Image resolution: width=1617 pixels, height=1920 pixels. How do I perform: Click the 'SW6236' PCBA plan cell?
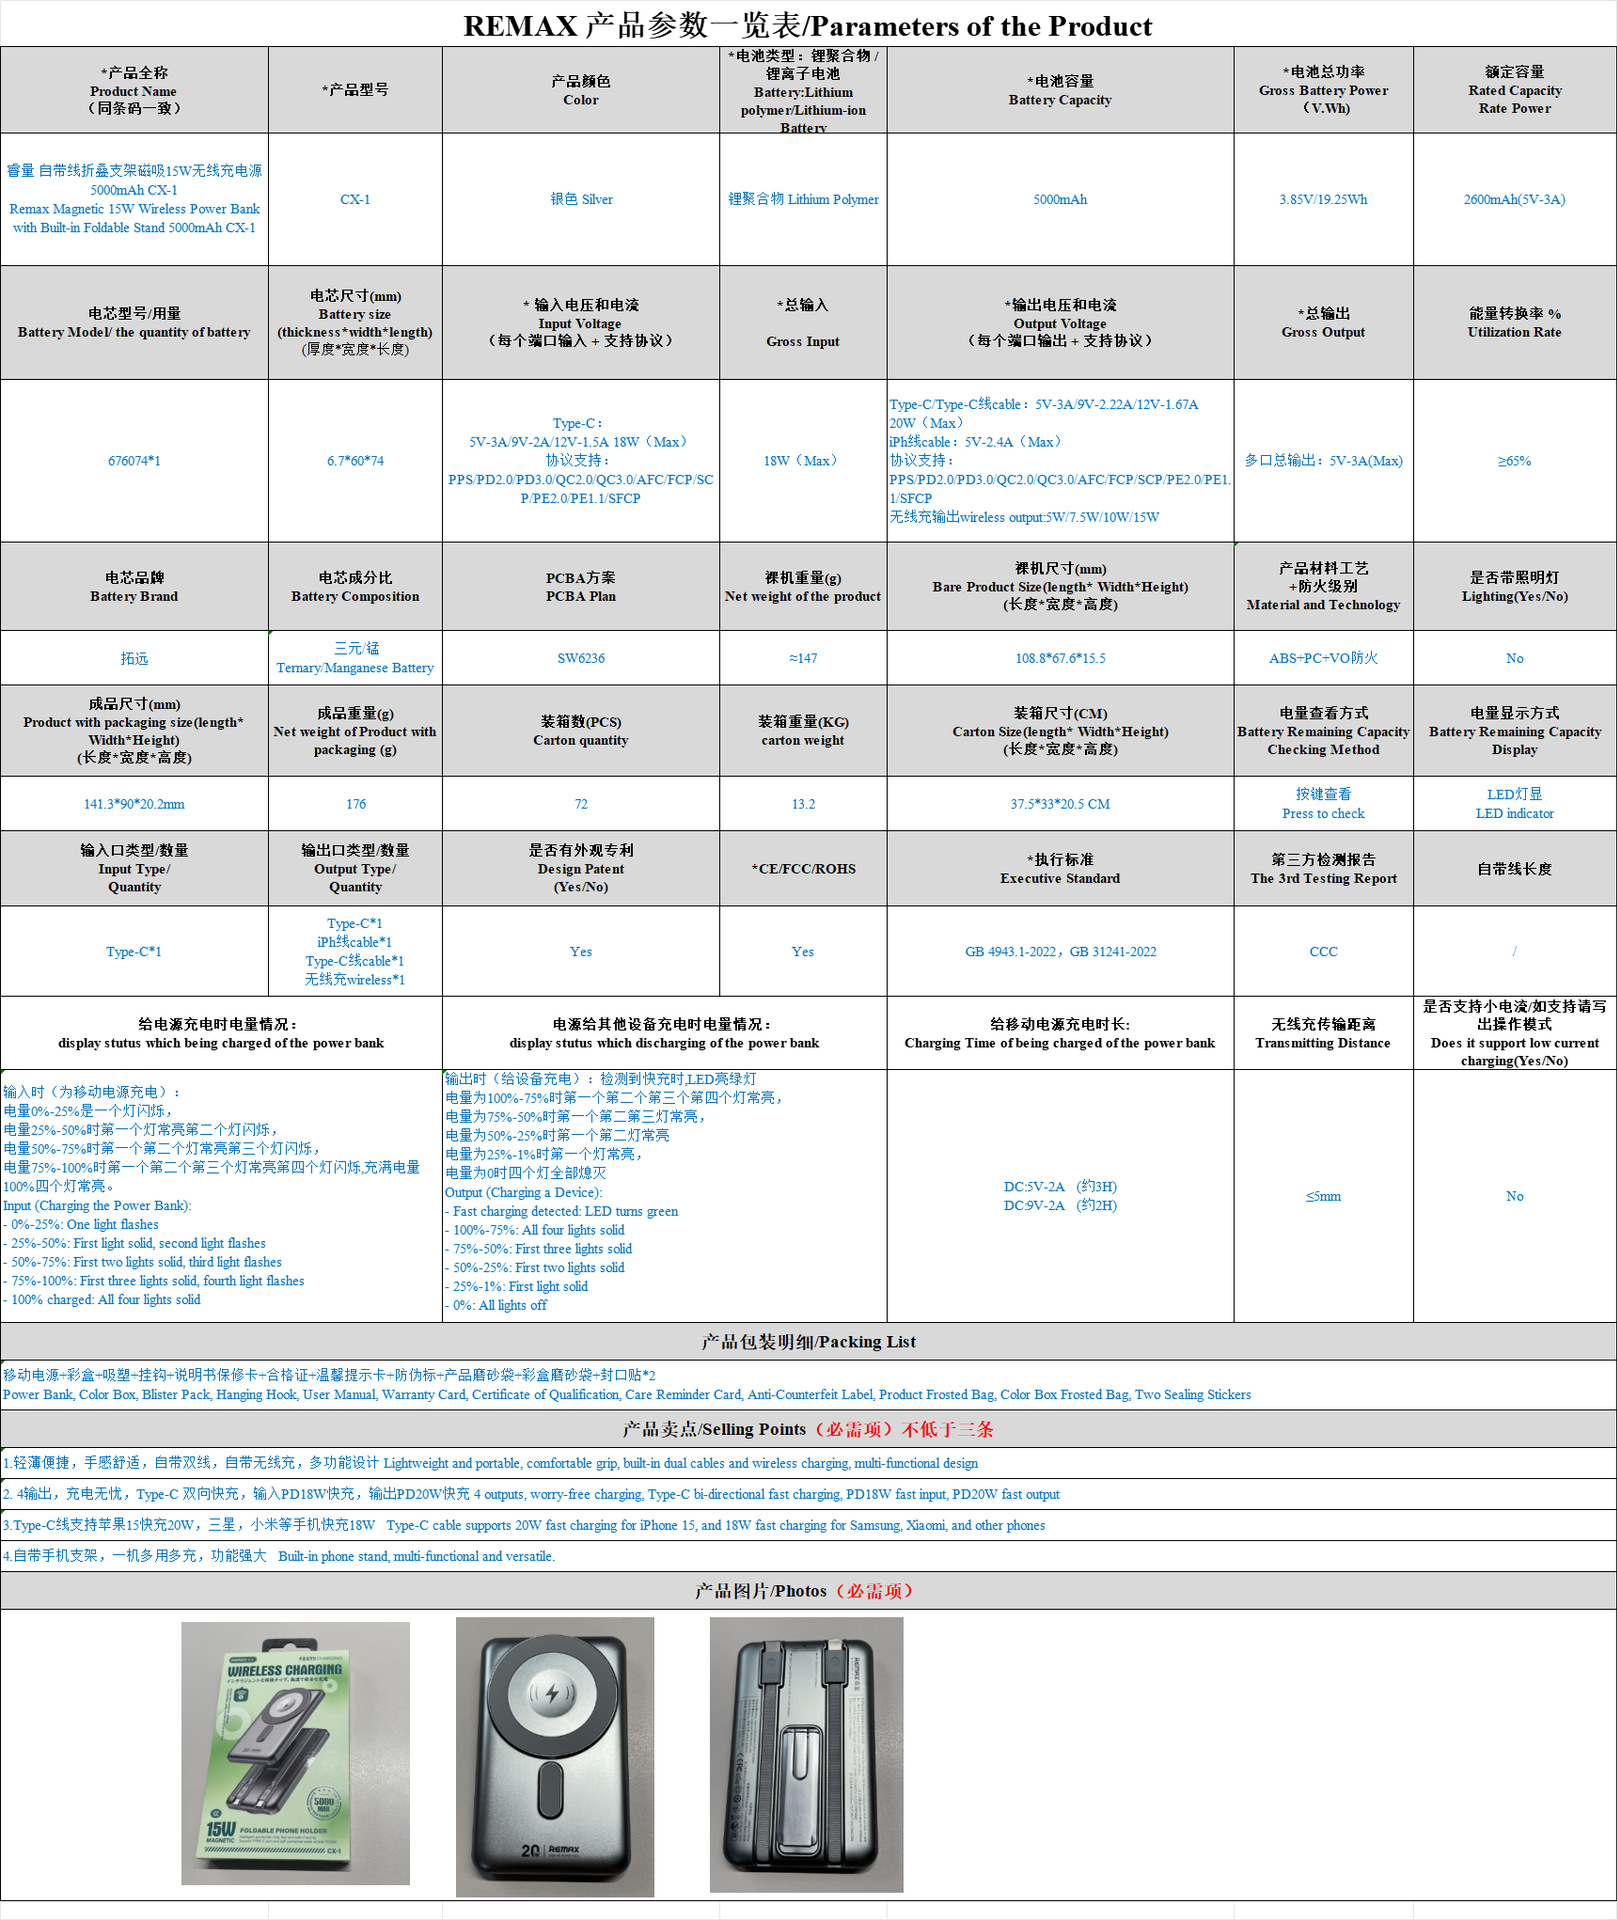pyautogui.click(x=581, y=658)
